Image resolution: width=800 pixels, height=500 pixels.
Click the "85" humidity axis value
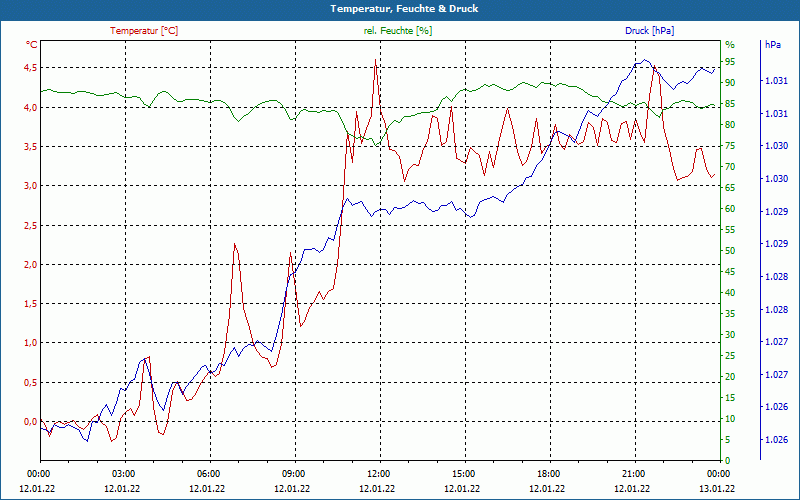tap(730, 104)
